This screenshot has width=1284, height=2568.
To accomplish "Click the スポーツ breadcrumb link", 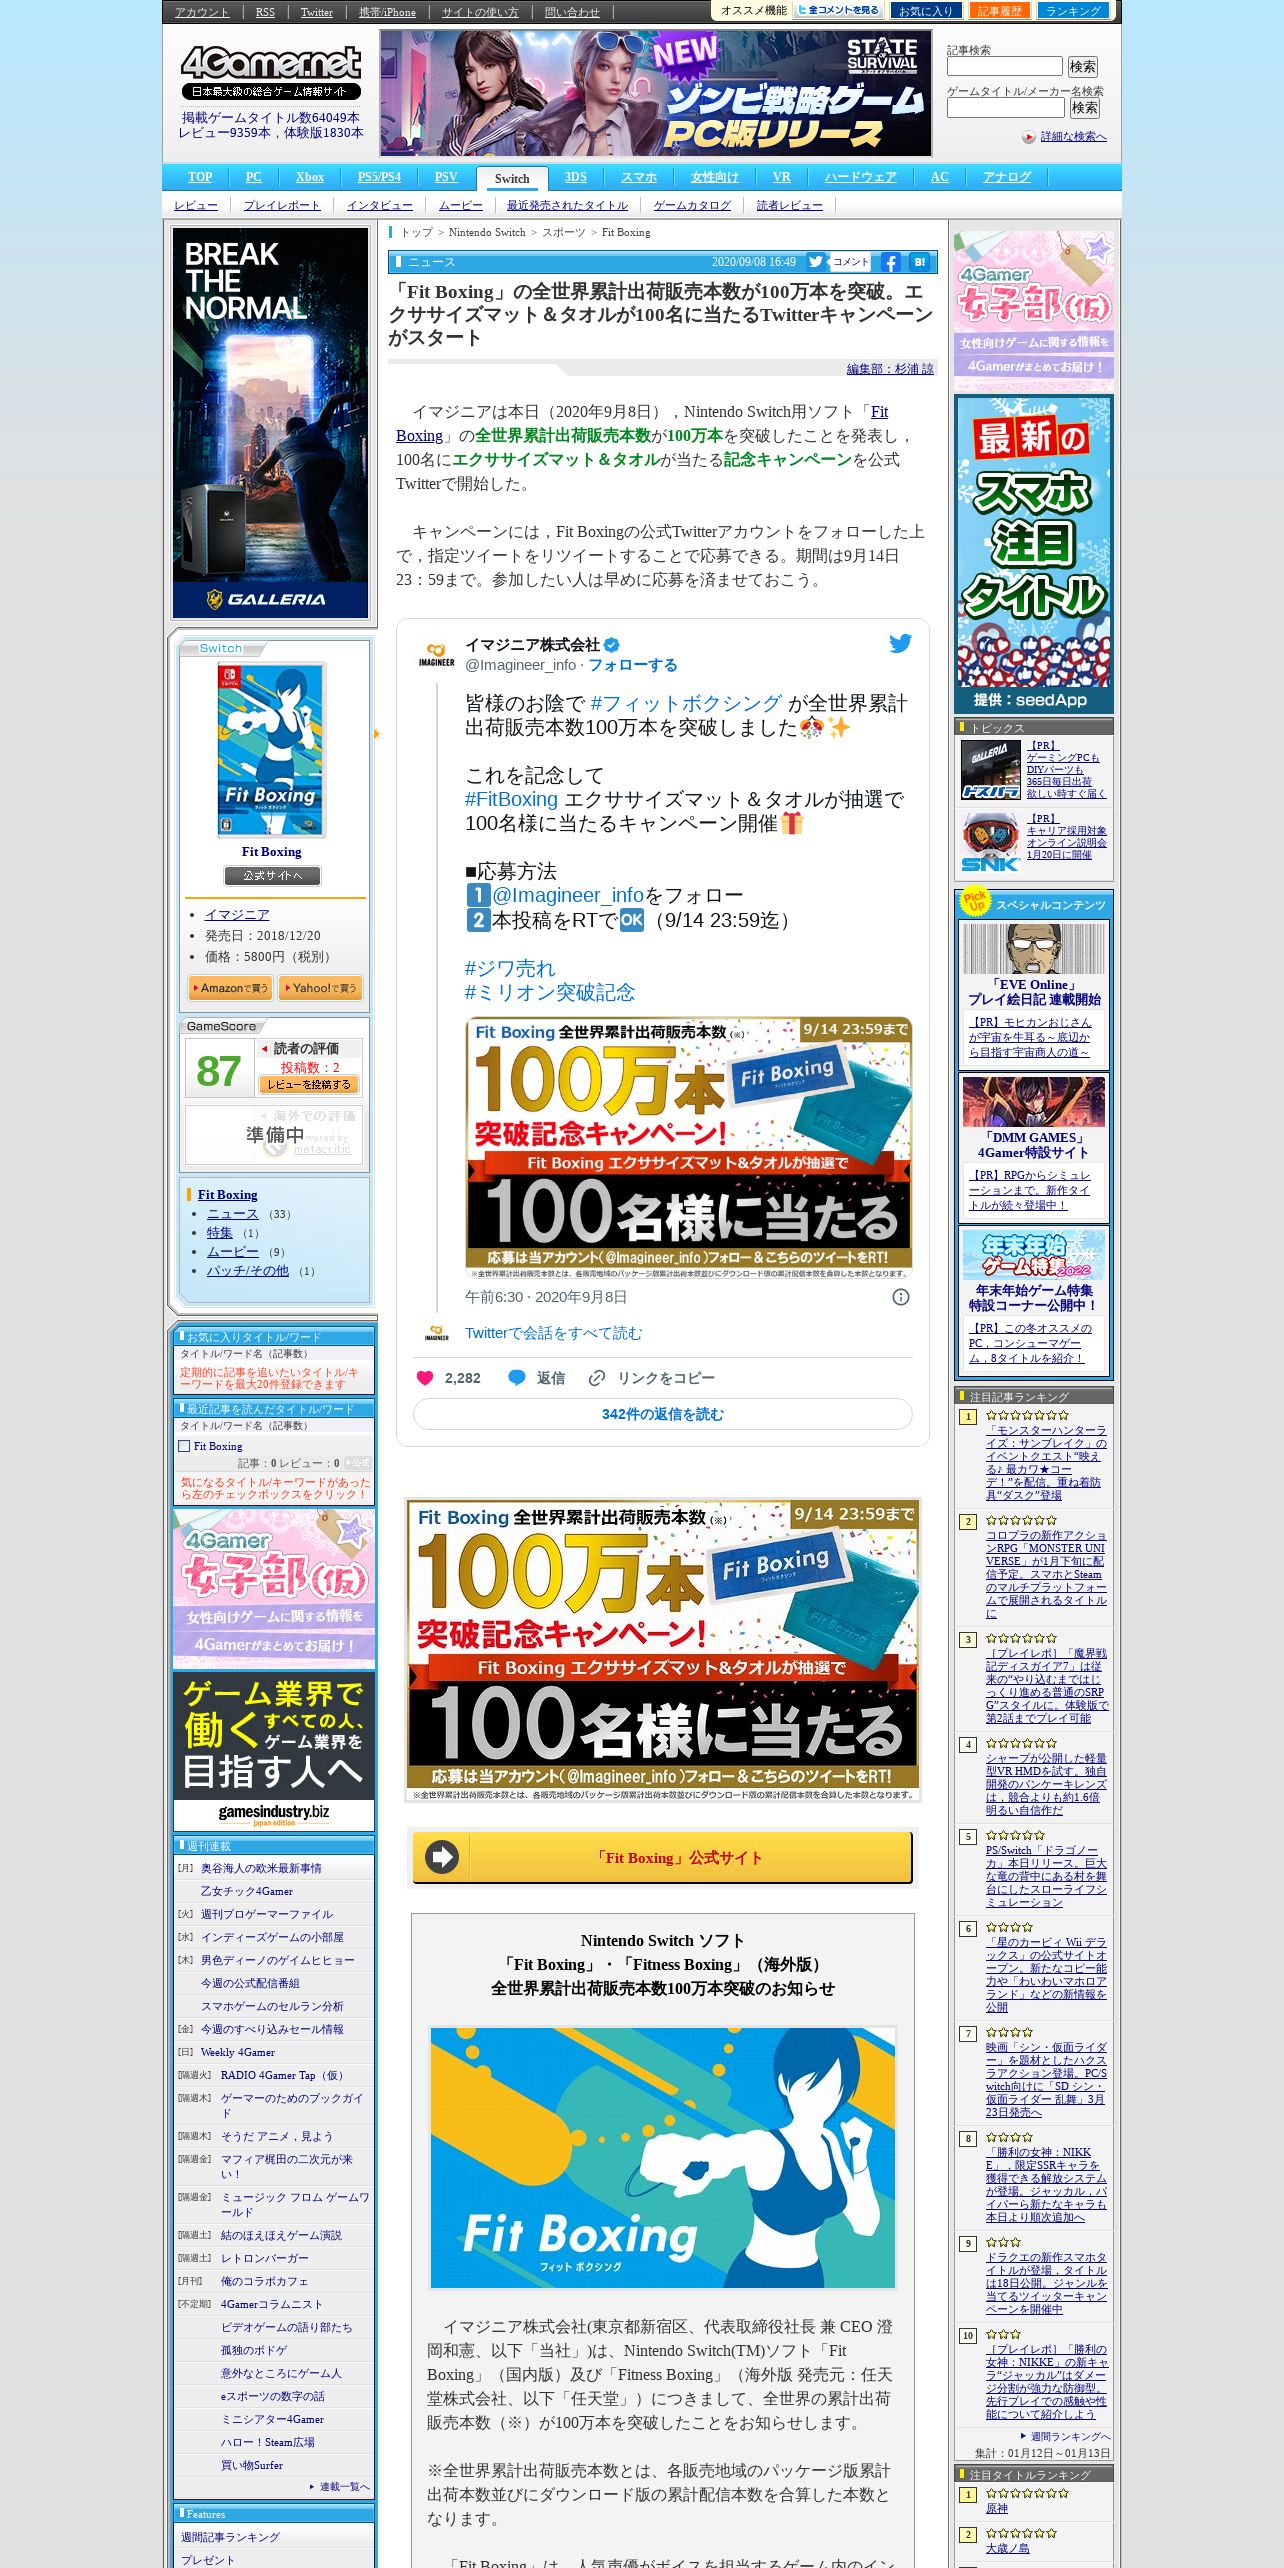I will (x=564, y=232).
